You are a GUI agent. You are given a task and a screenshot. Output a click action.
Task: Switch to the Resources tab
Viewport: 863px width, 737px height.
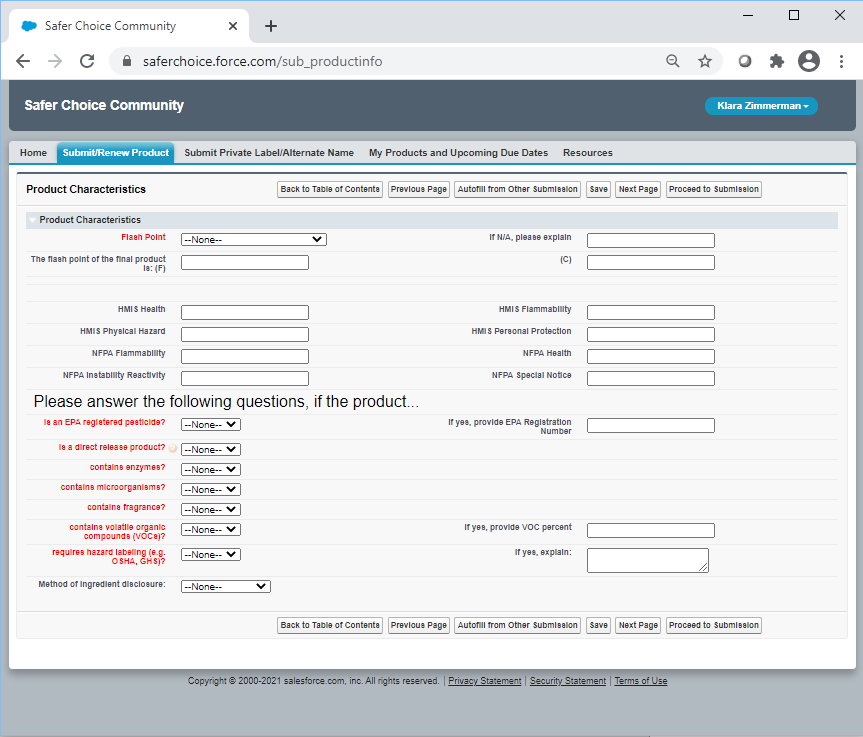[x=587, y=153]
